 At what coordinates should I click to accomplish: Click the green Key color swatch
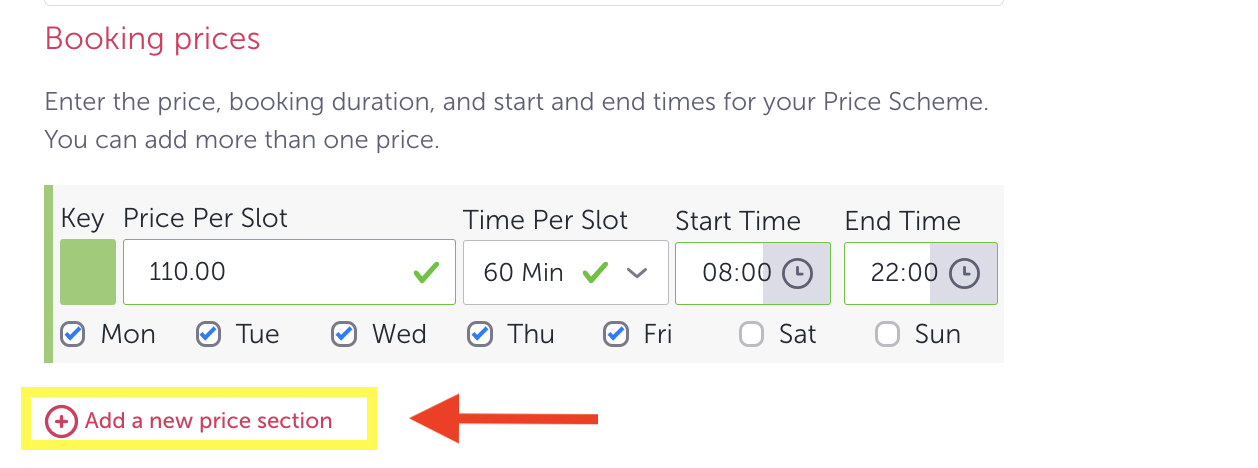pyautogui.click(x=88, y=272)
